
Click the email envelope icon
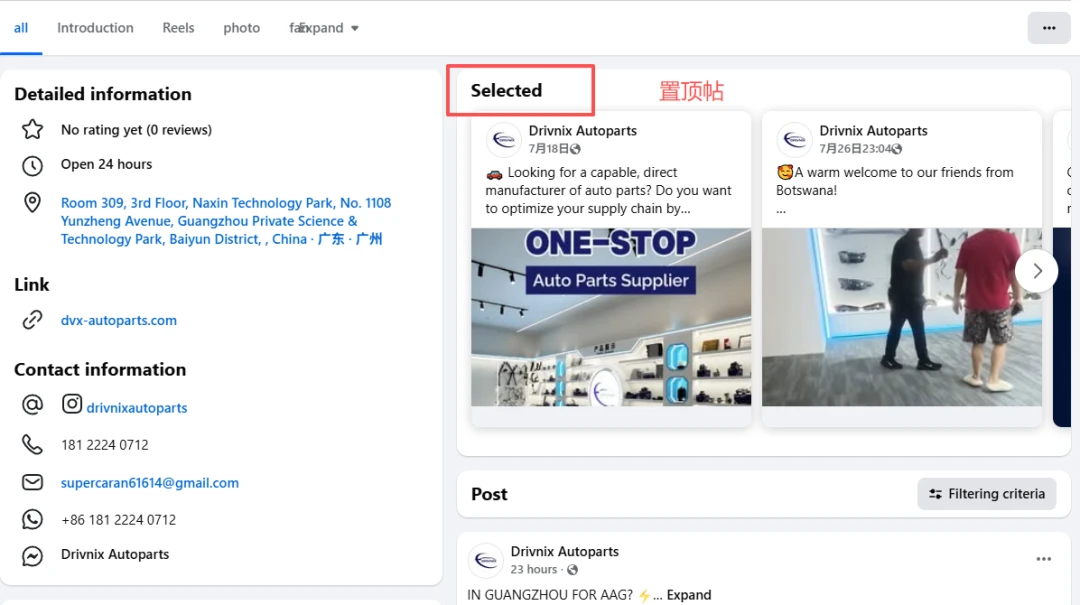coord(32,482)
